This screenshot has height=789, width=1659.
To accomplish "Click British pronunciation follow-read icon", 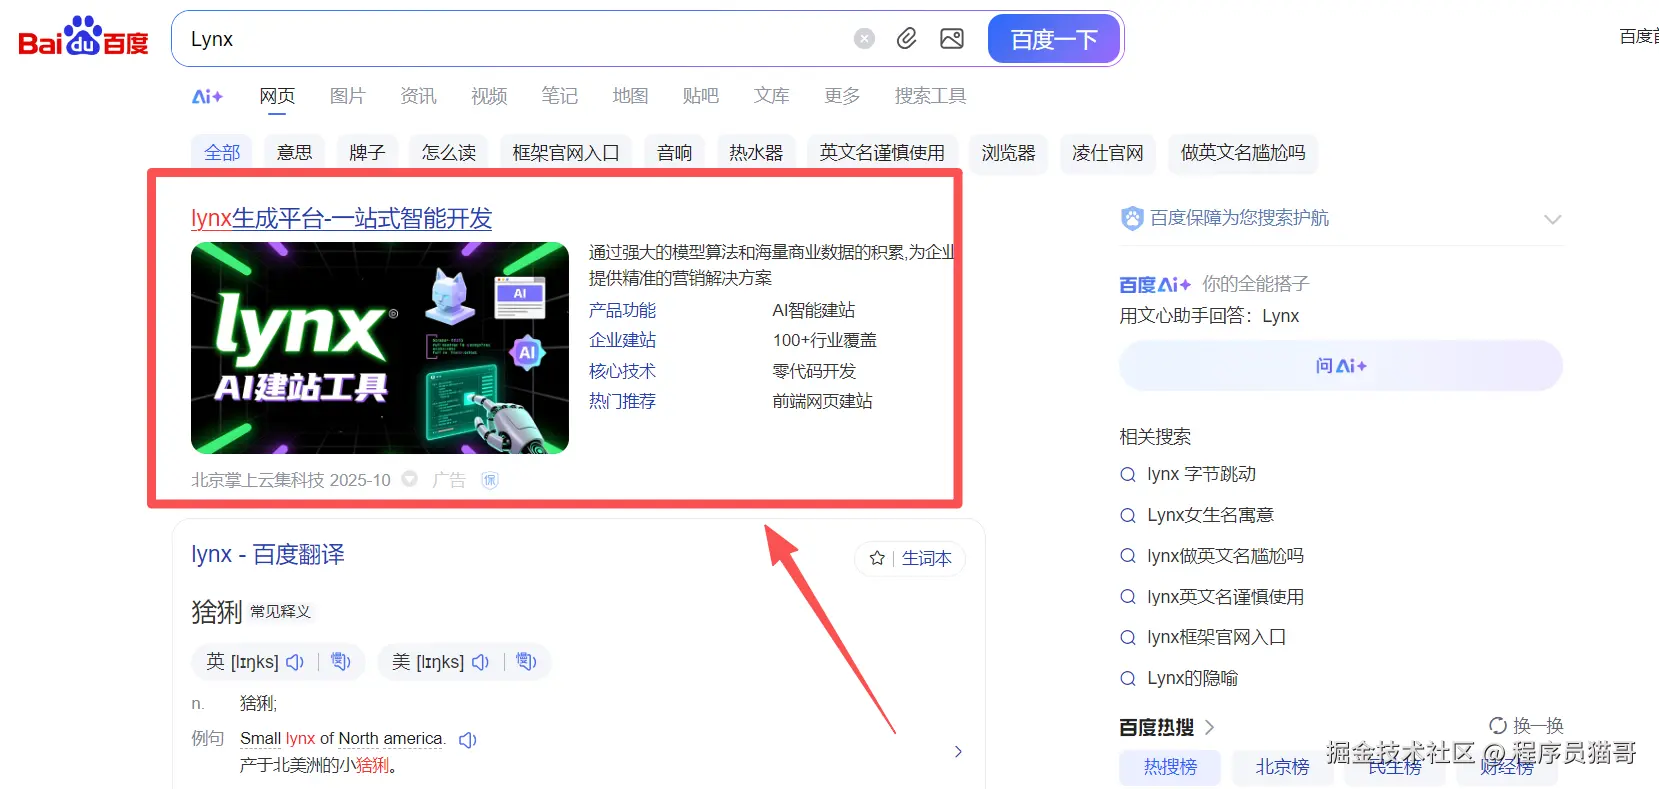I will point(341,662).
